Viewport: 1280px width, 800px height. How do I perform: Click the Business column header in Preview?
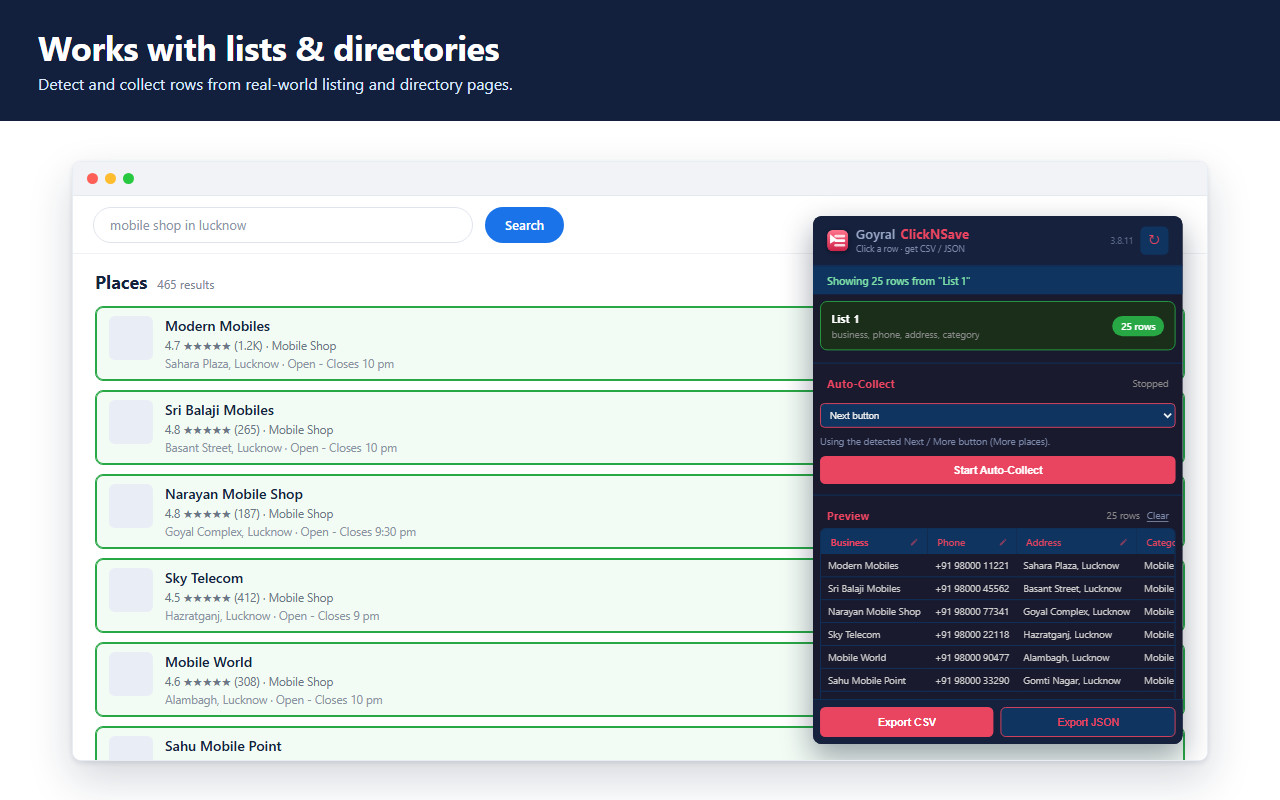pos(874,543)
